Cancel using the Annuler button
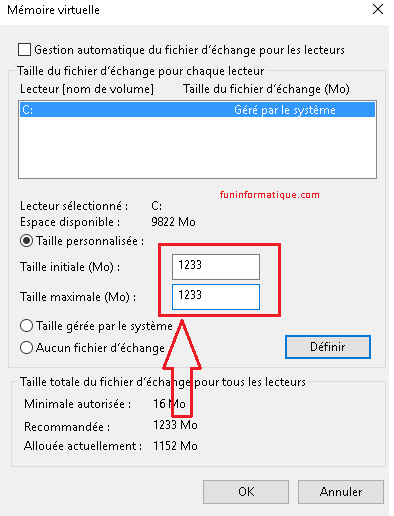The width and height of the screenshot is (394, 516). coord(341,492)
